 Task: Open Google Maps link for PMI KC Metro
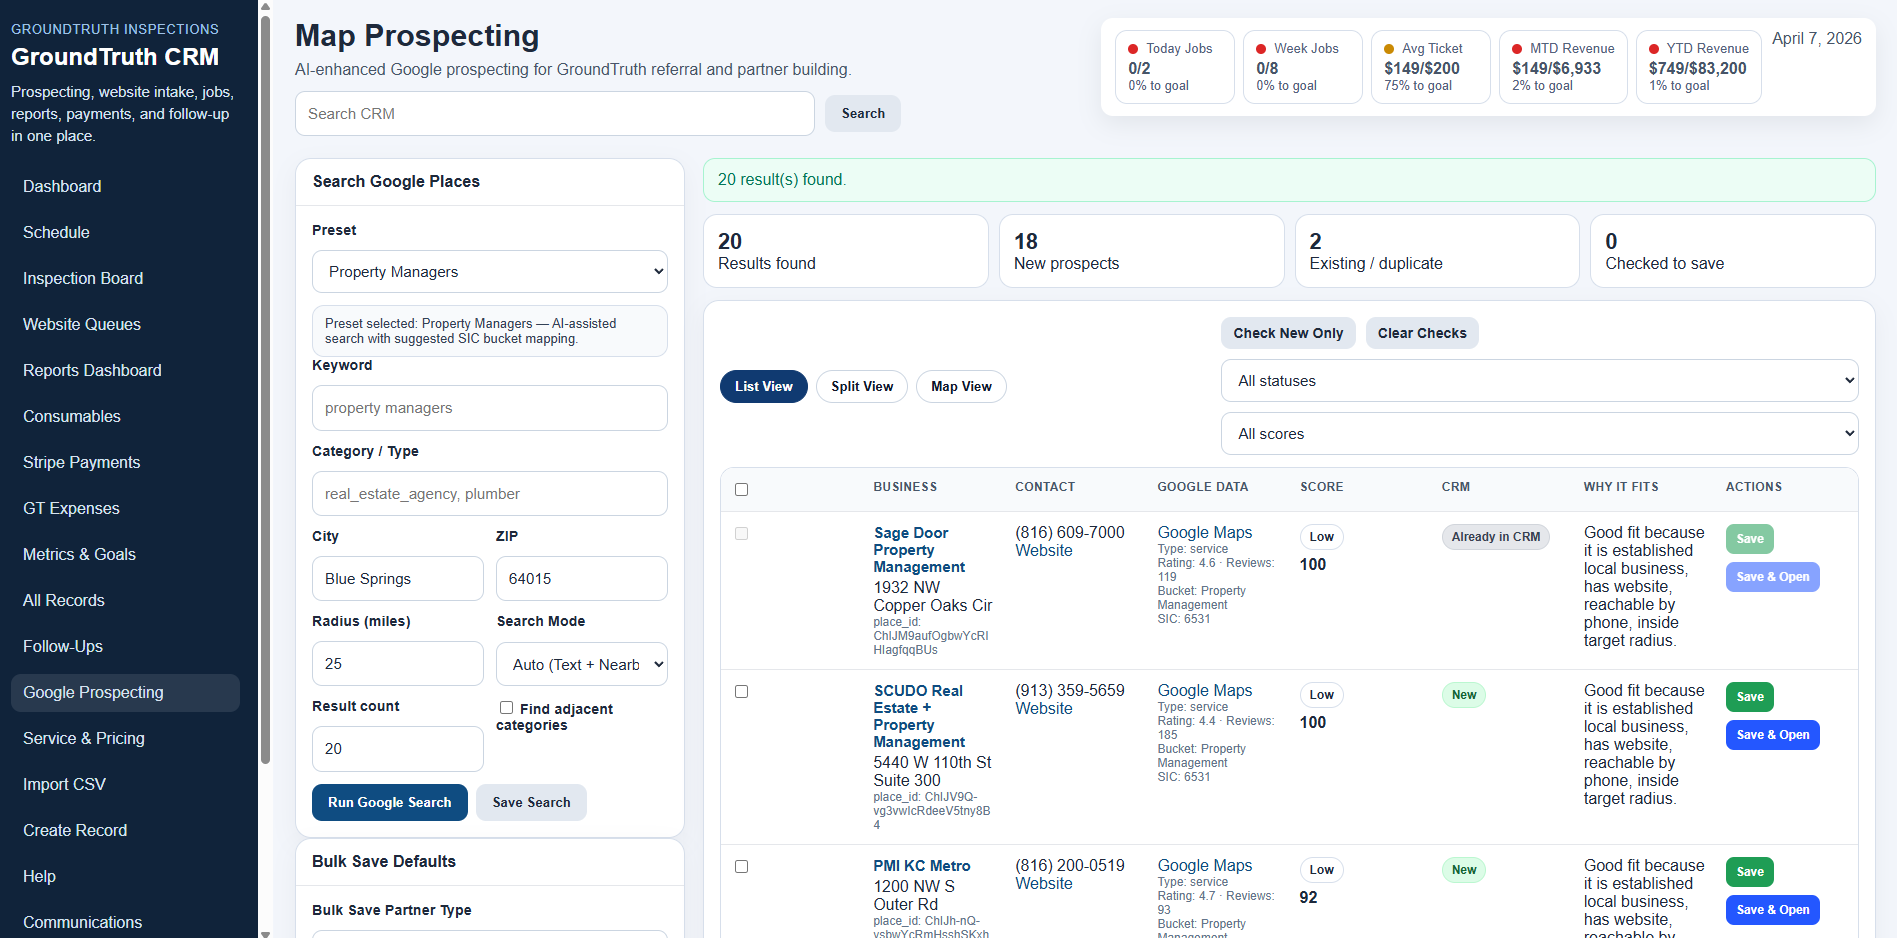click(x=1205, y=866)
